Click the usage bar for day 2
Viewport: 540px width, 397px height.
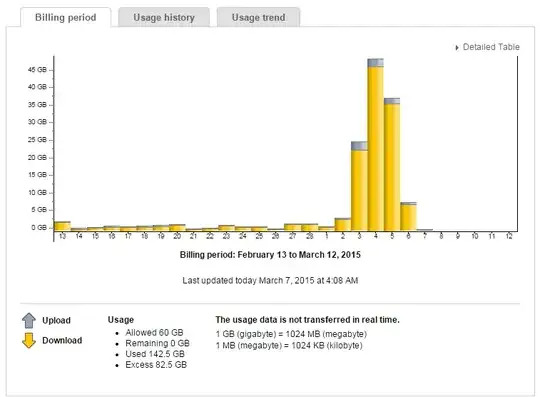point(343,224)
